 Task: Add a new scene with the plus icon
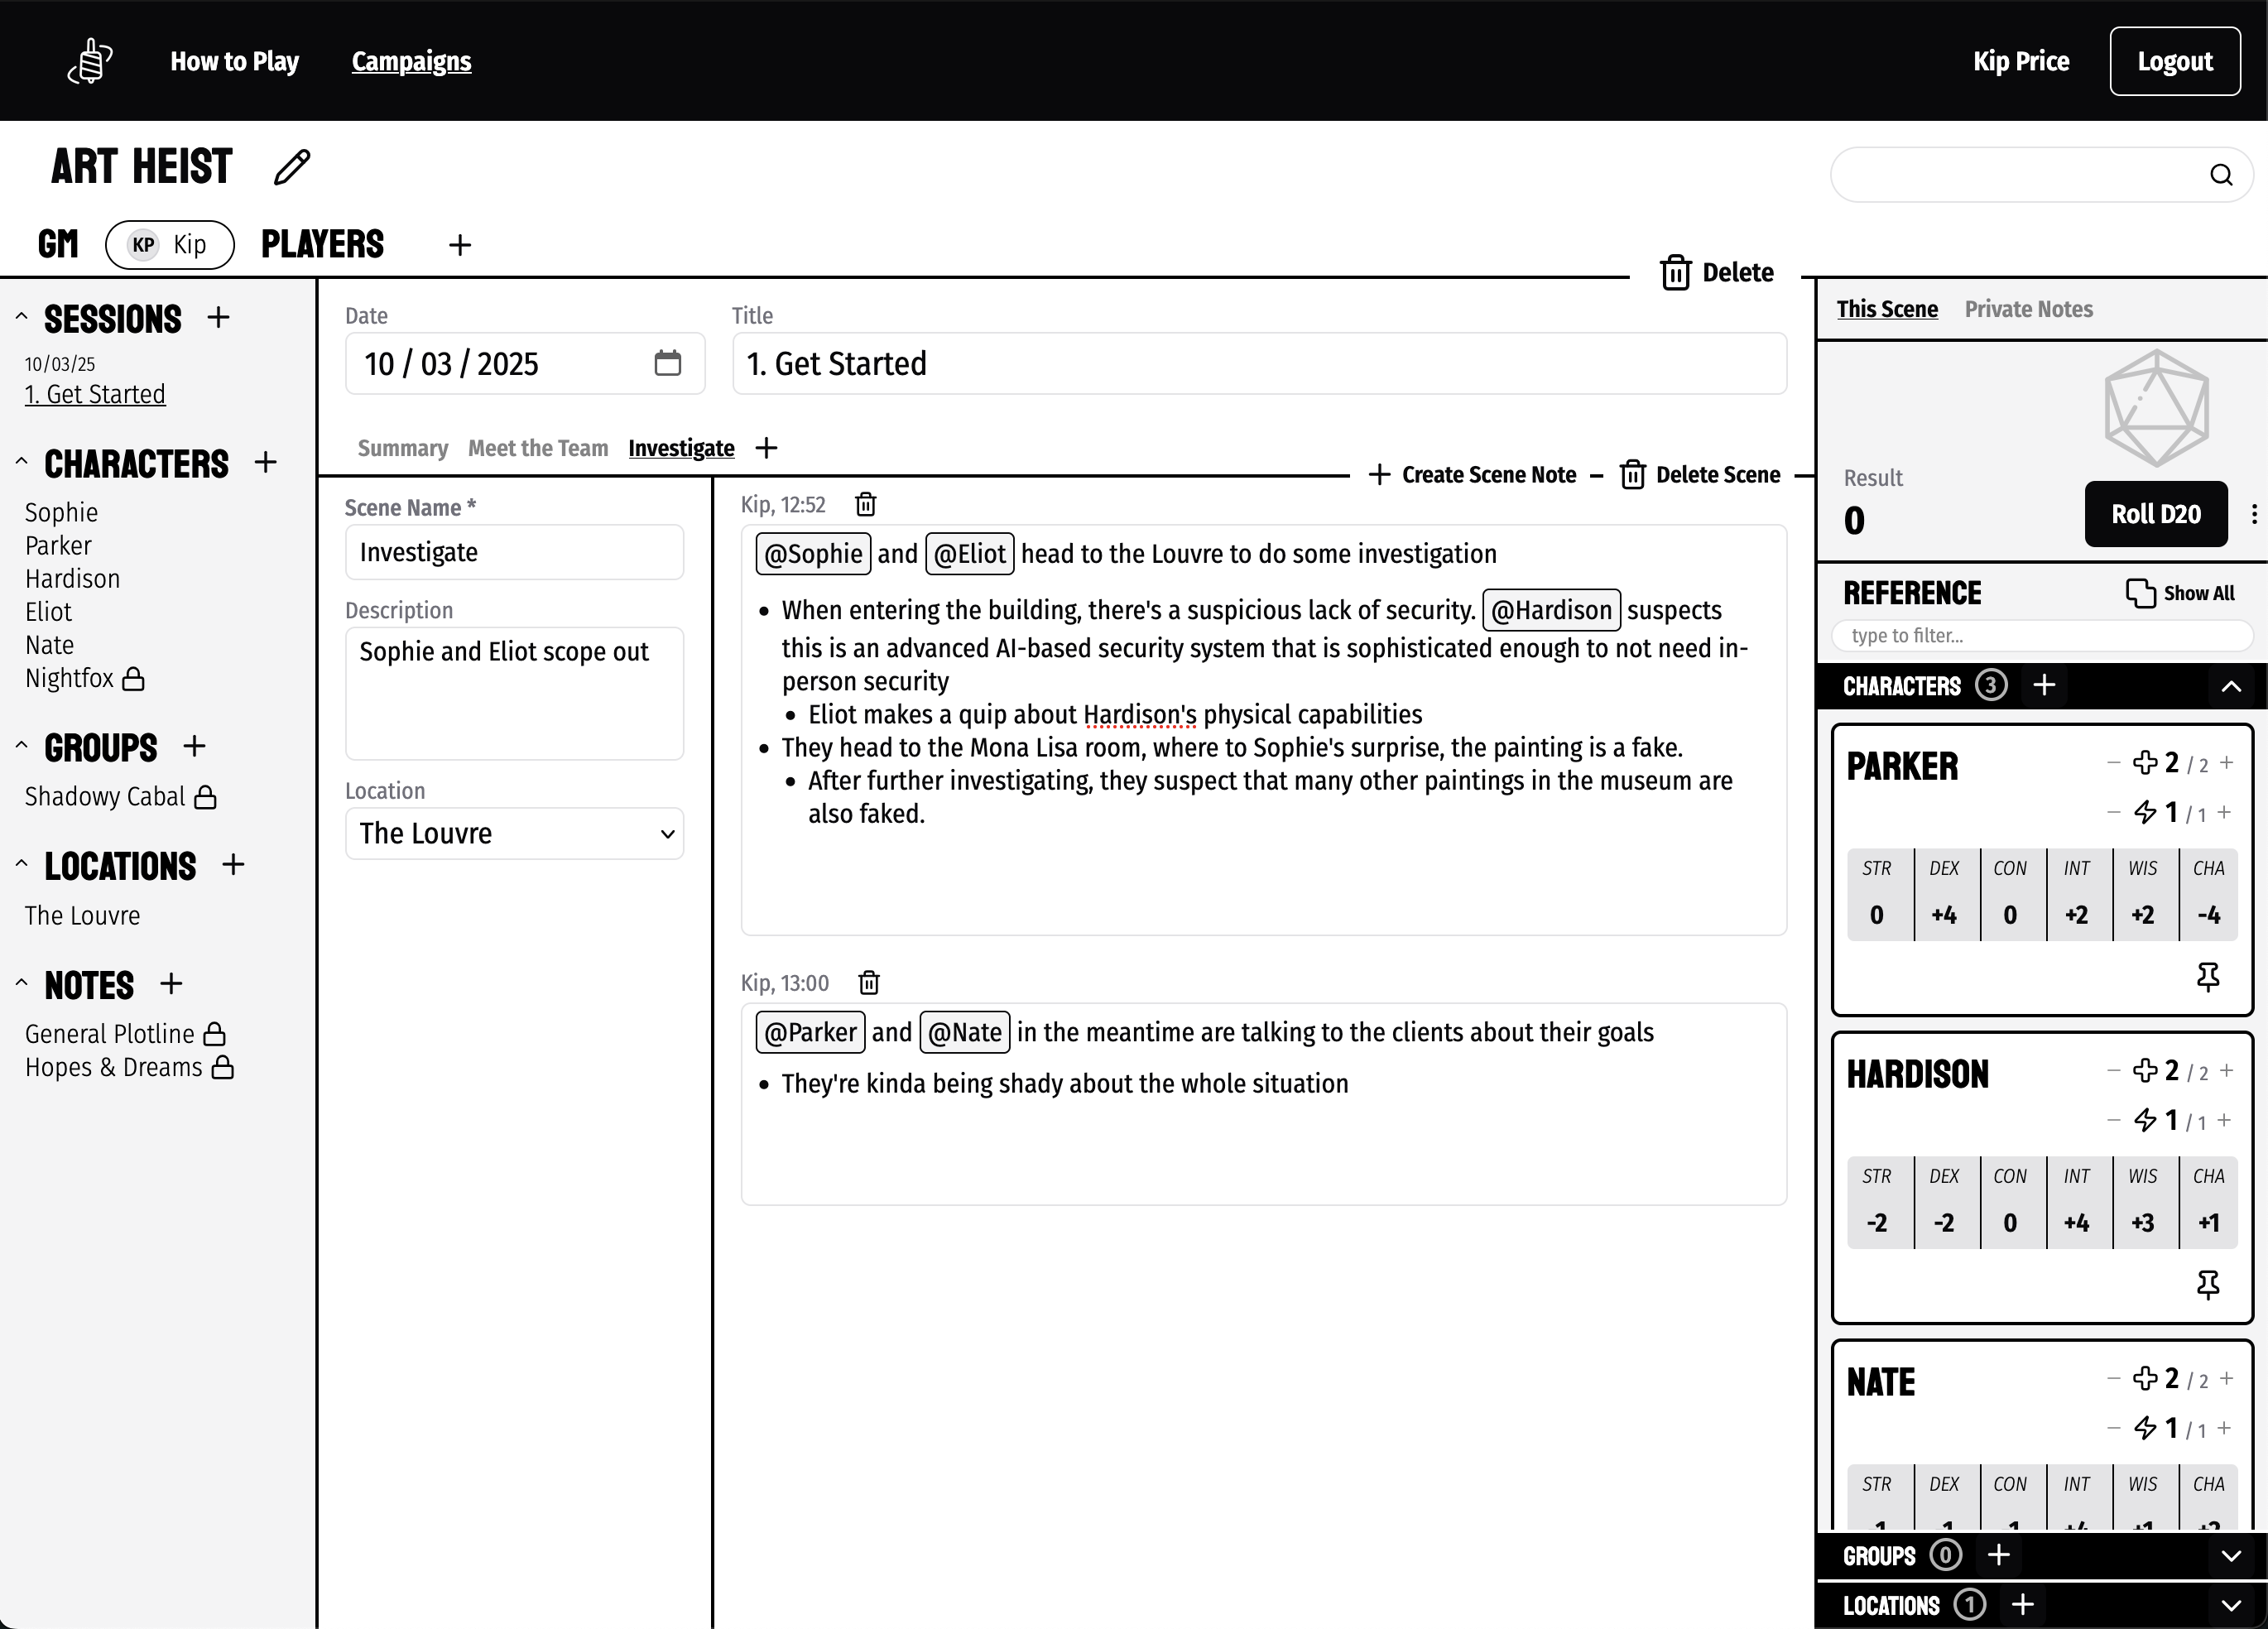point(766,448)
